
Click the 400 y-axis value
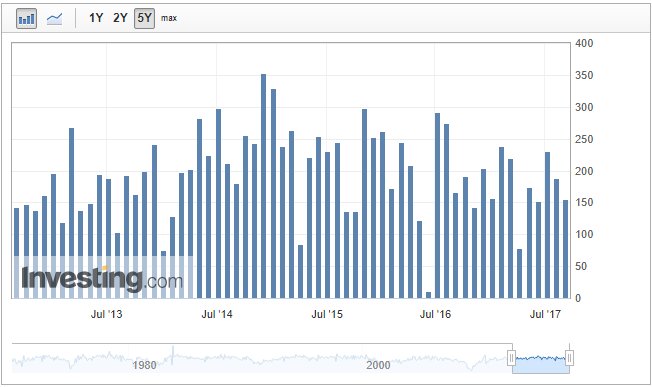pos(584,43)
